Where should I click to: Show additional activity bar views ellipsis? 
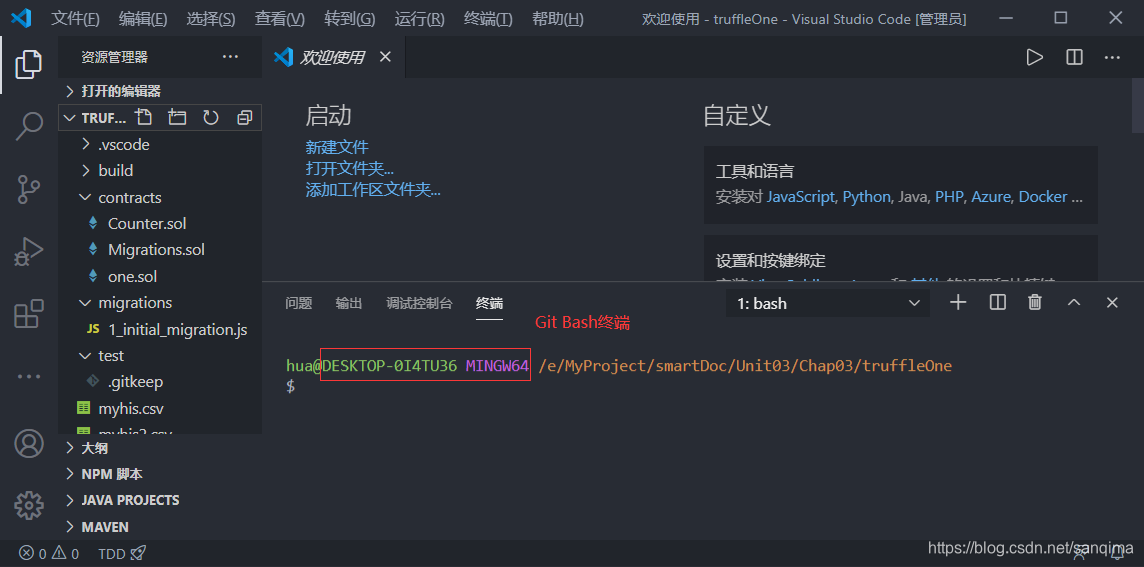pyautogui.click(x=28, y=377)
